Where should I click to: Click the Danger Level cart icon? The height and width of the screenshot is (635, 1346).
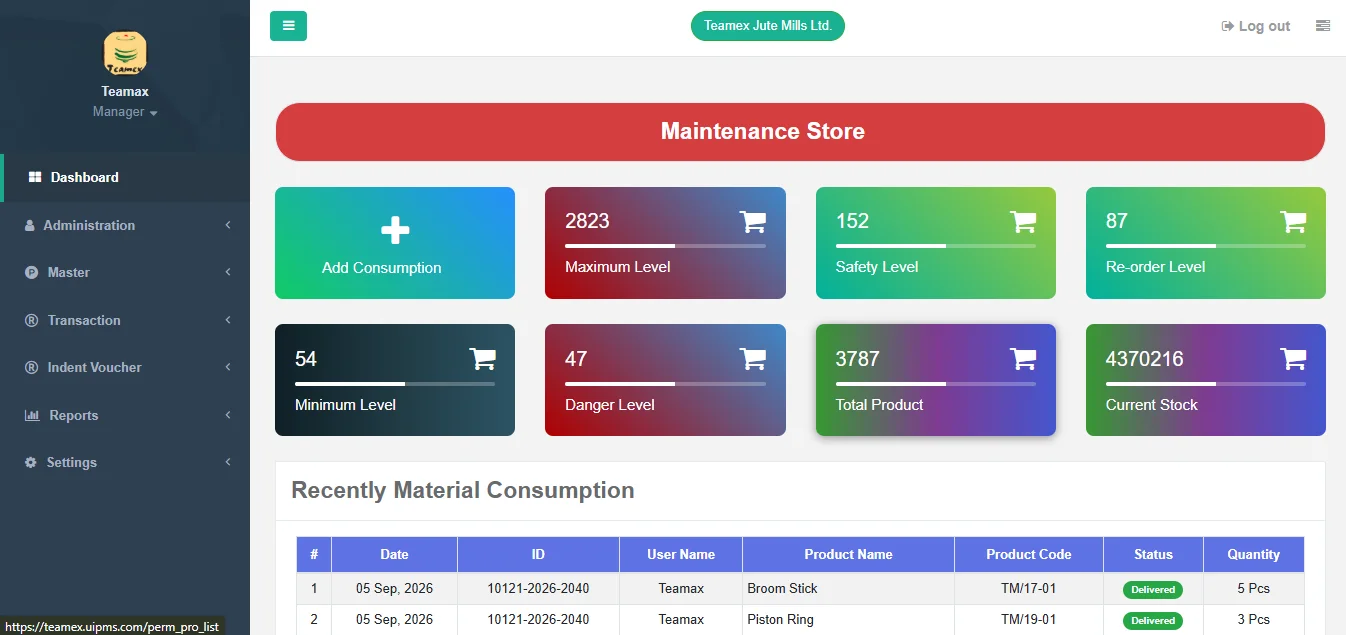pyautogui.click(x=752, y=359)
